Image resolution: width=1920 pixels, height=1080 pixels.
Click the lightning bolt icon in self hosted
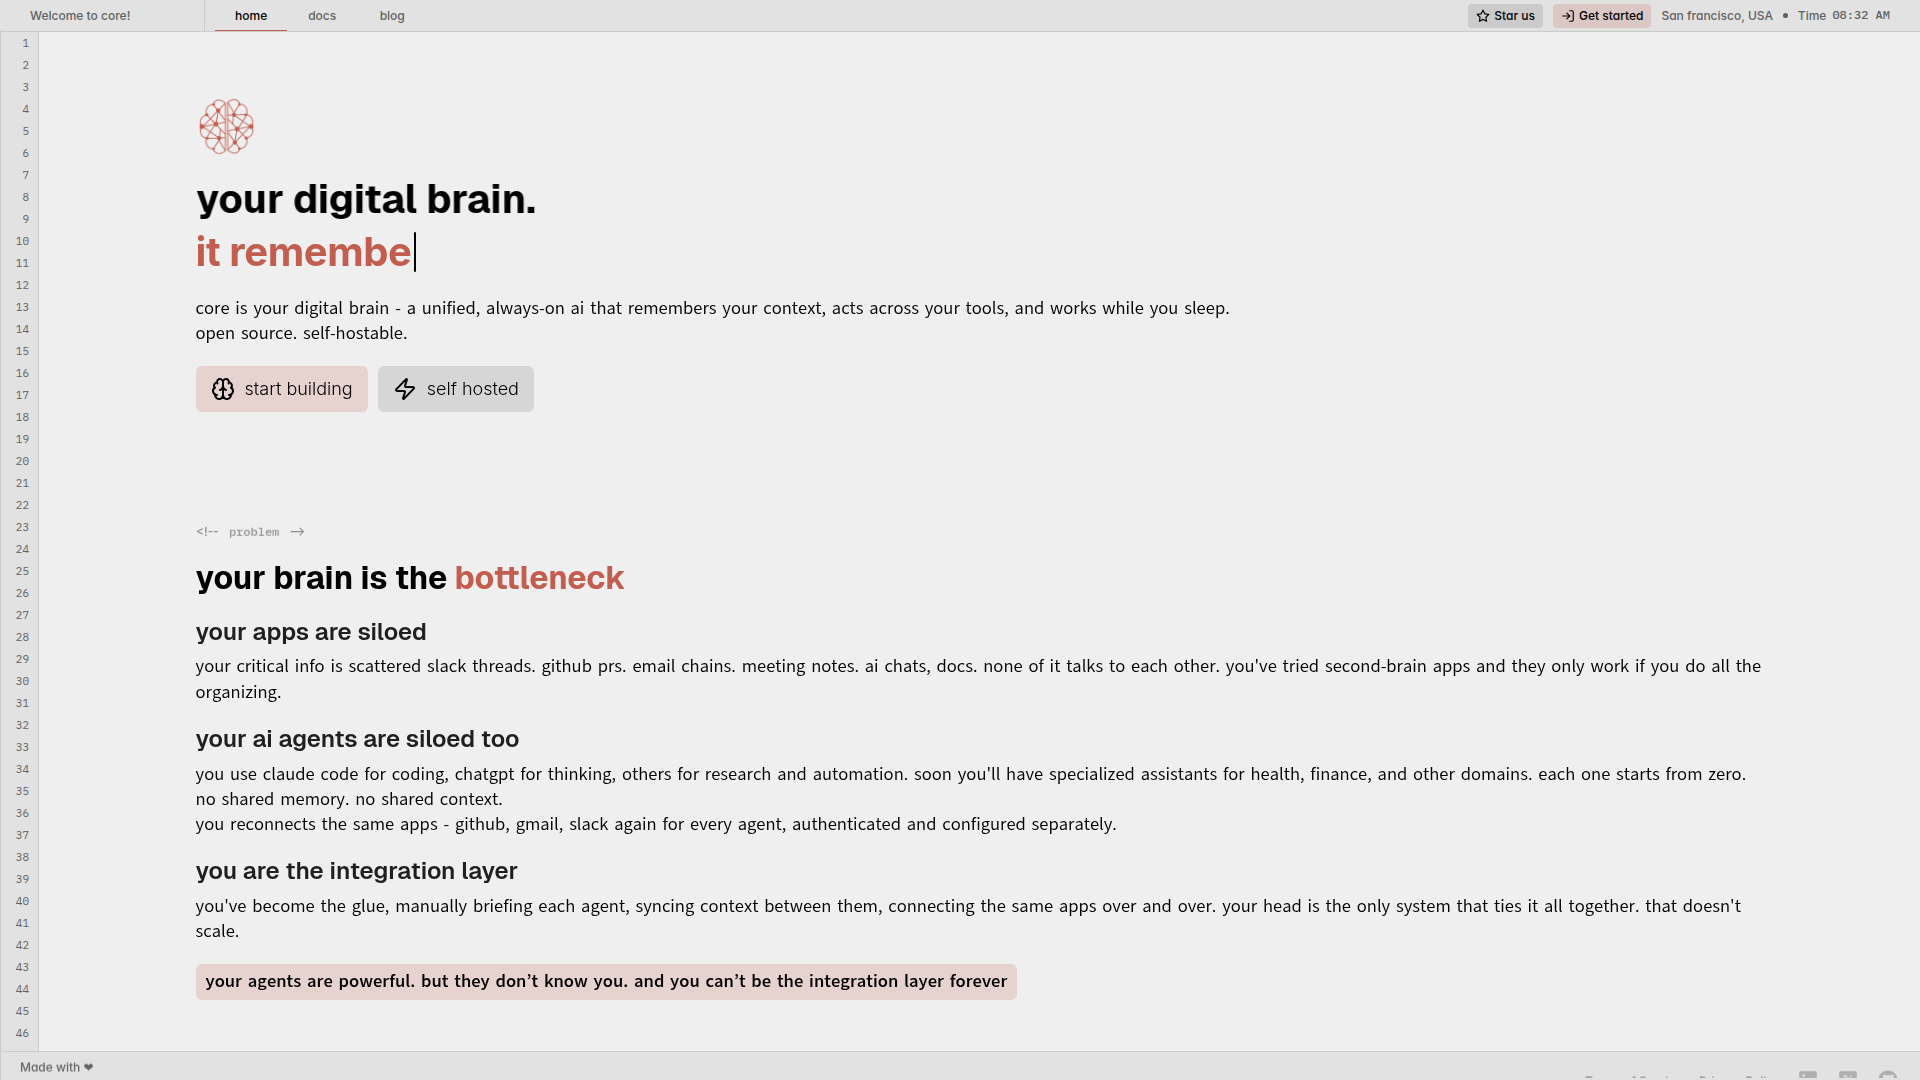click(405, 389)
